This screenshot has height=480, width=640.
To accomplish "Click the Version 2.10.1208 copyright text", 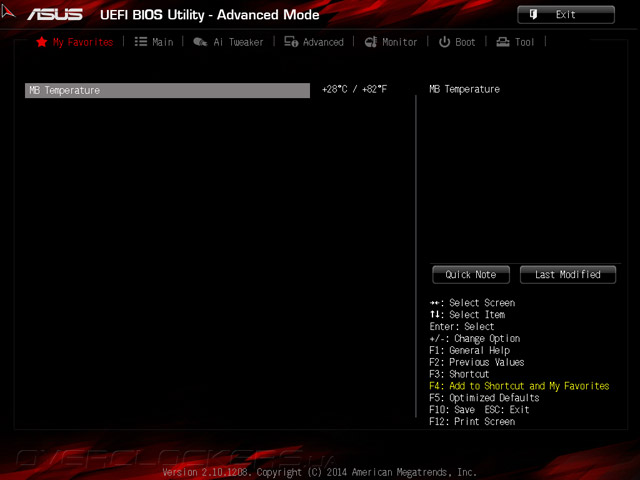I will click(x=320, y=472).
